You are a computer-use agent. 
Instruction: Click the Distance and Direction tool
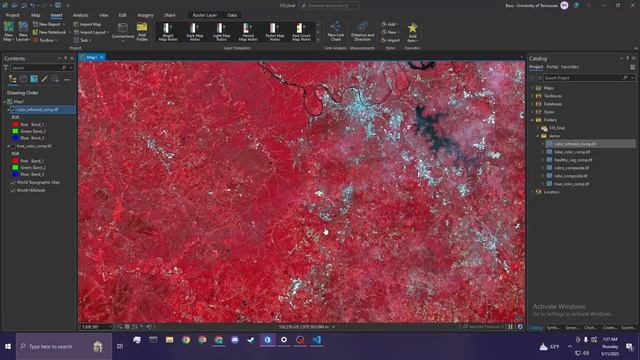click(x=362, y=31)
